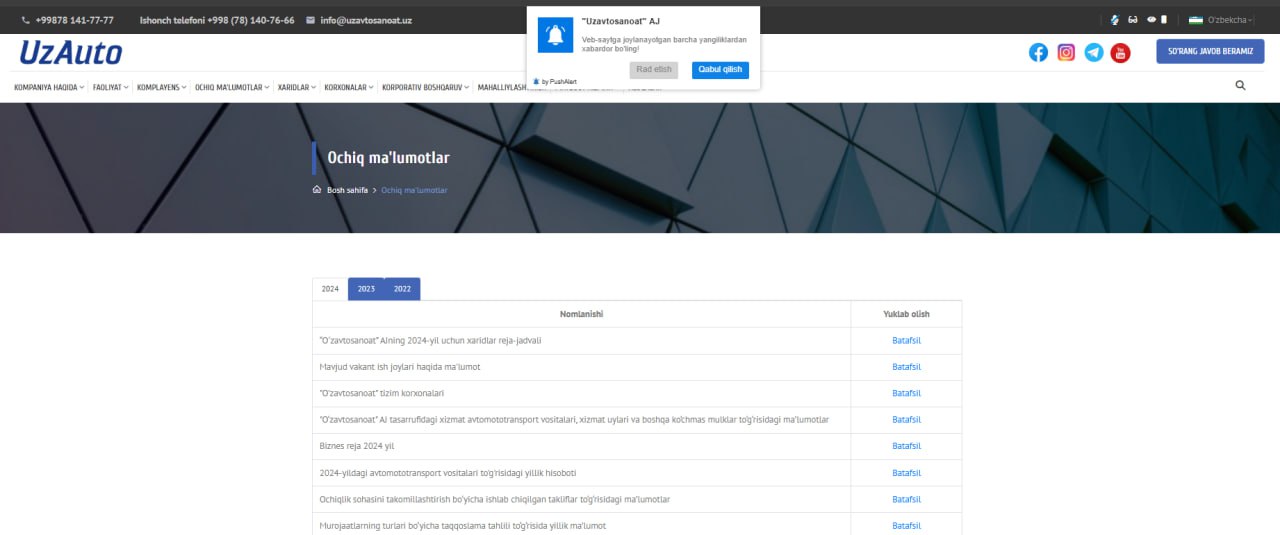Expand the FAOLIYAT menu
Screen dimensions: 1280x535
(110, 87)
